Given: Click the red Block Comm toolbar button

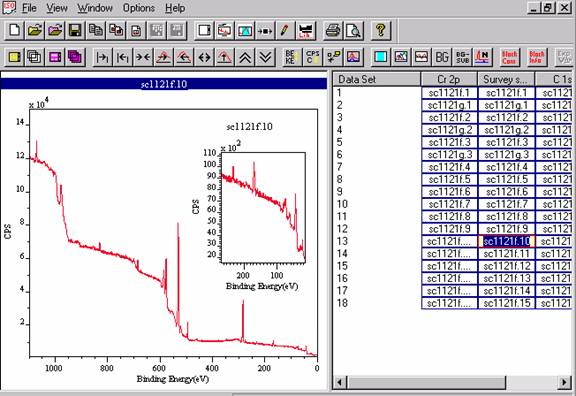Looking at the screenshot, I should [510, 57].
